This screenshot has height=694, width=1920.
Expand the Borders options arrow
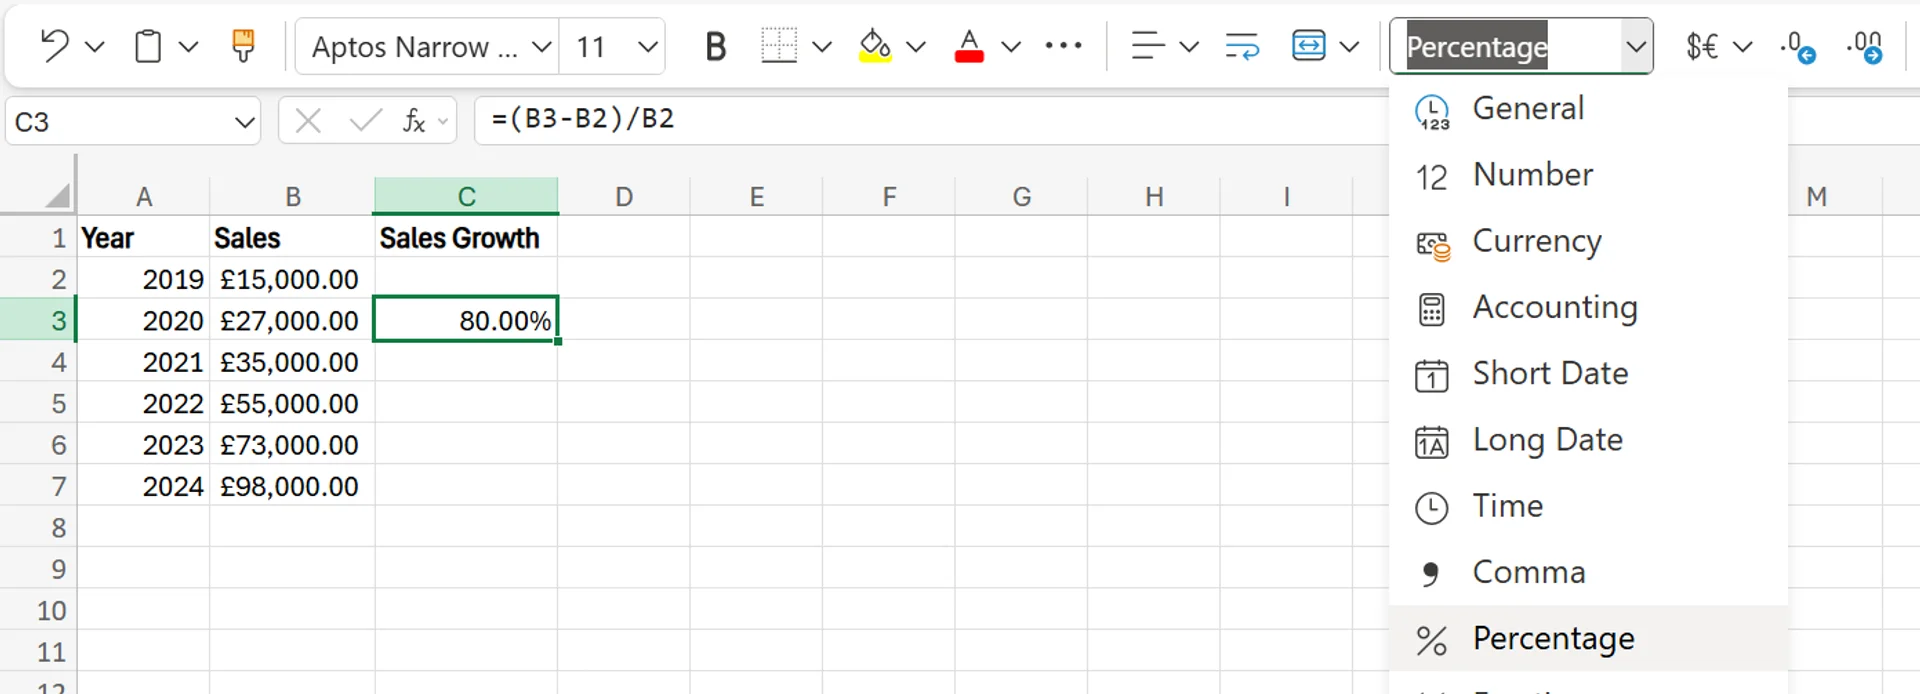[822, 47]
